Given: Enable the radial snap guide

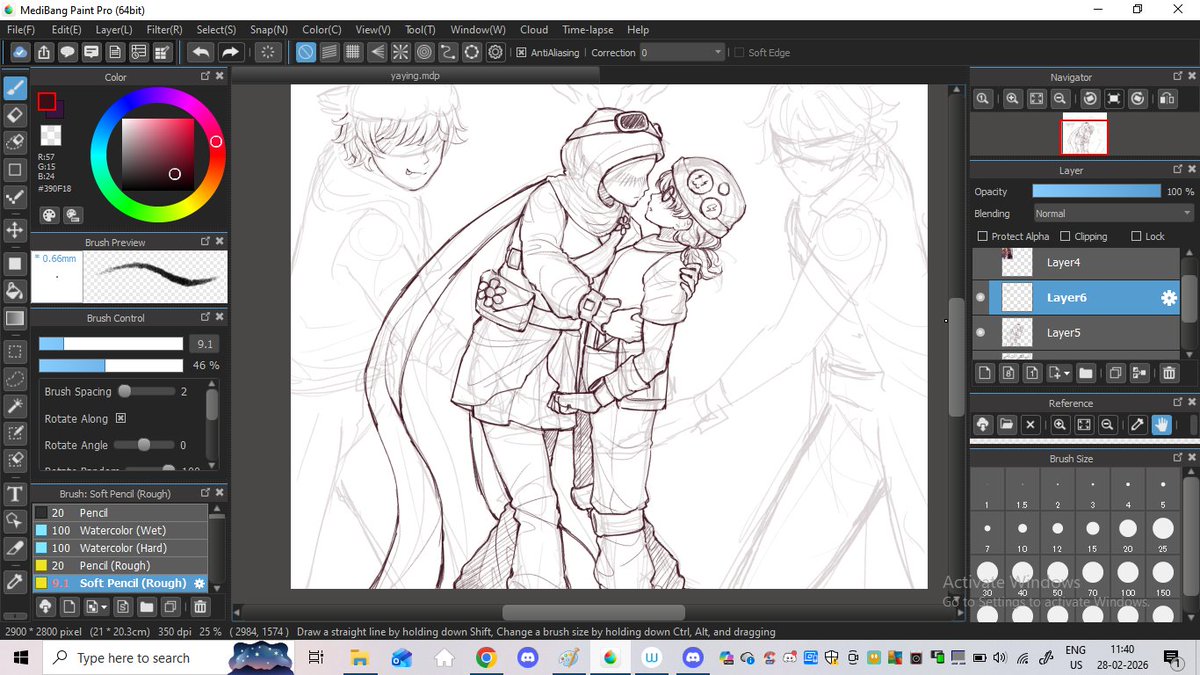Looking at the screenshot, I should (x=400, y=52).
